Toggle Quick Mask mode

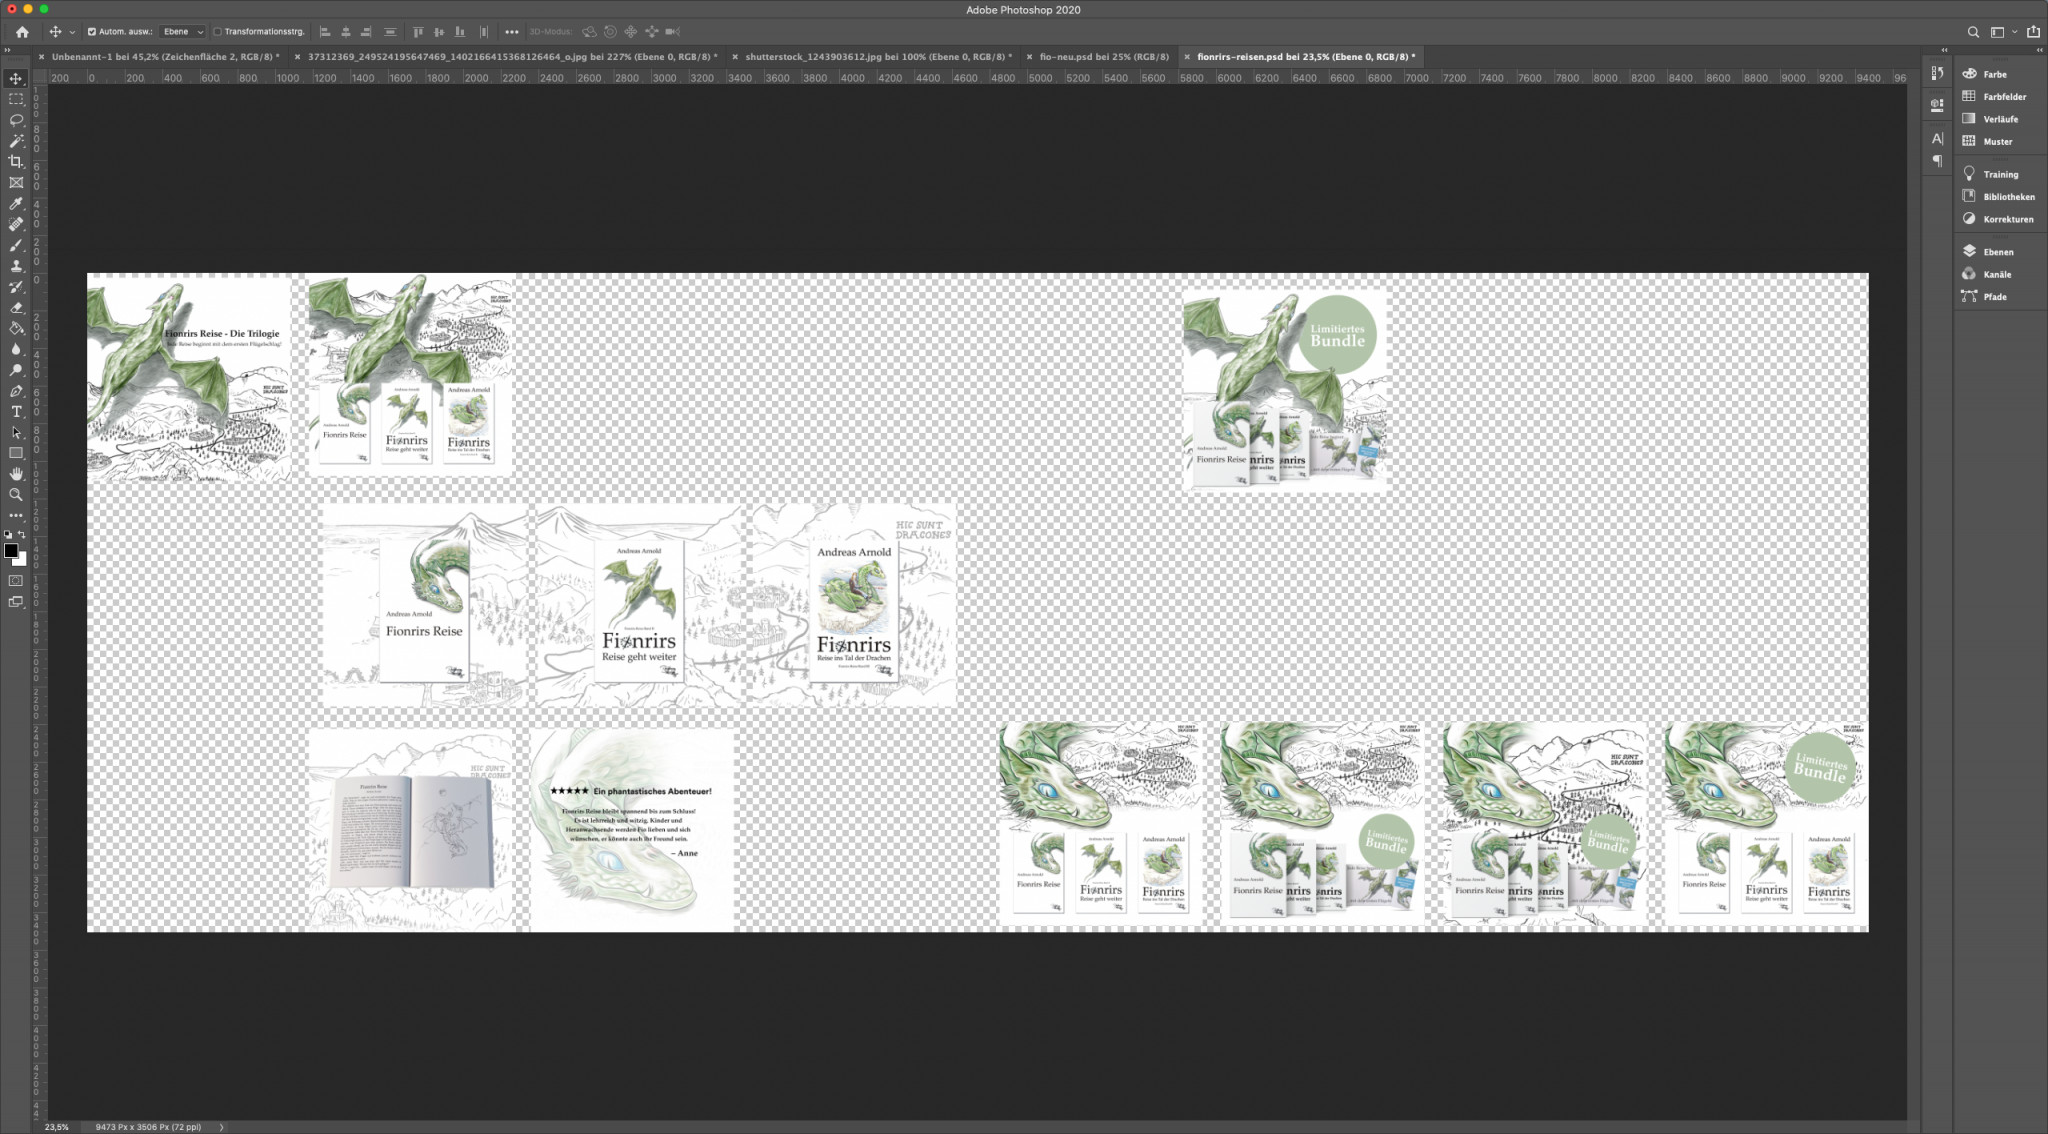[16, 581]
